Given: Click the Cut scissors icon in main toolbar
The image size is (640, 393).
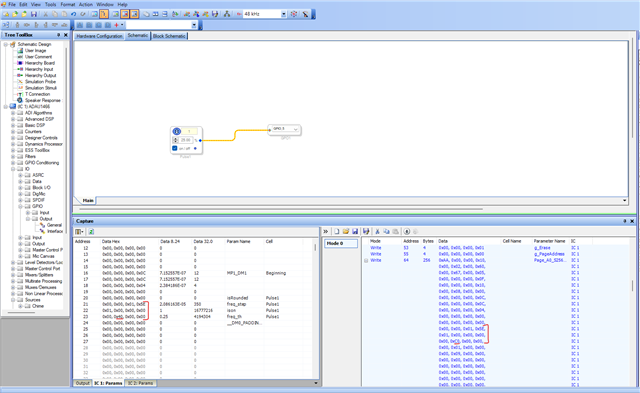Looking at the screenshot, I should pyautogui.click(x=46, y=14).
